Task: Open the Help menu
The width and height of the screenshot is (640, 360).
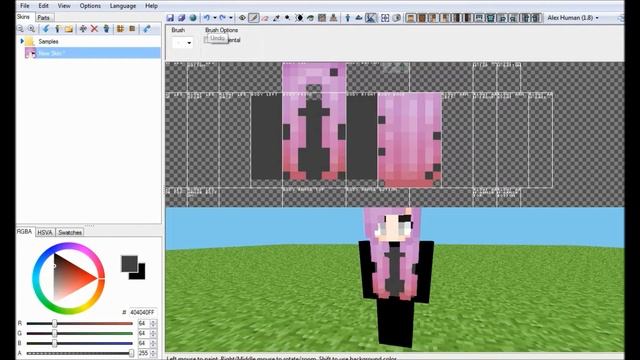Action: point(151,6)
